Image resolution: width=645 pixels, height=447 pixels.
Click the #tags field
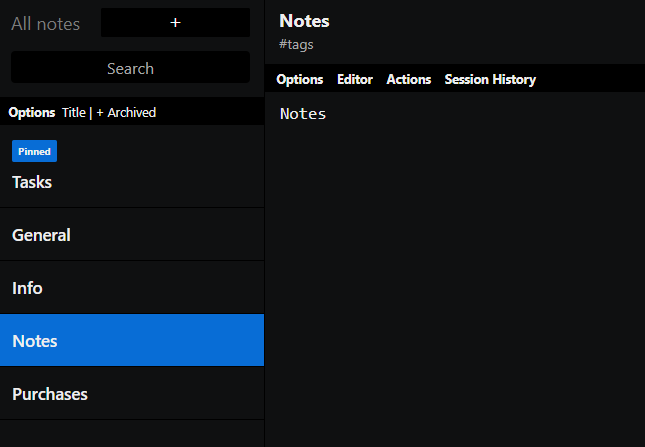pyautogui.click(x=296, y=44)
